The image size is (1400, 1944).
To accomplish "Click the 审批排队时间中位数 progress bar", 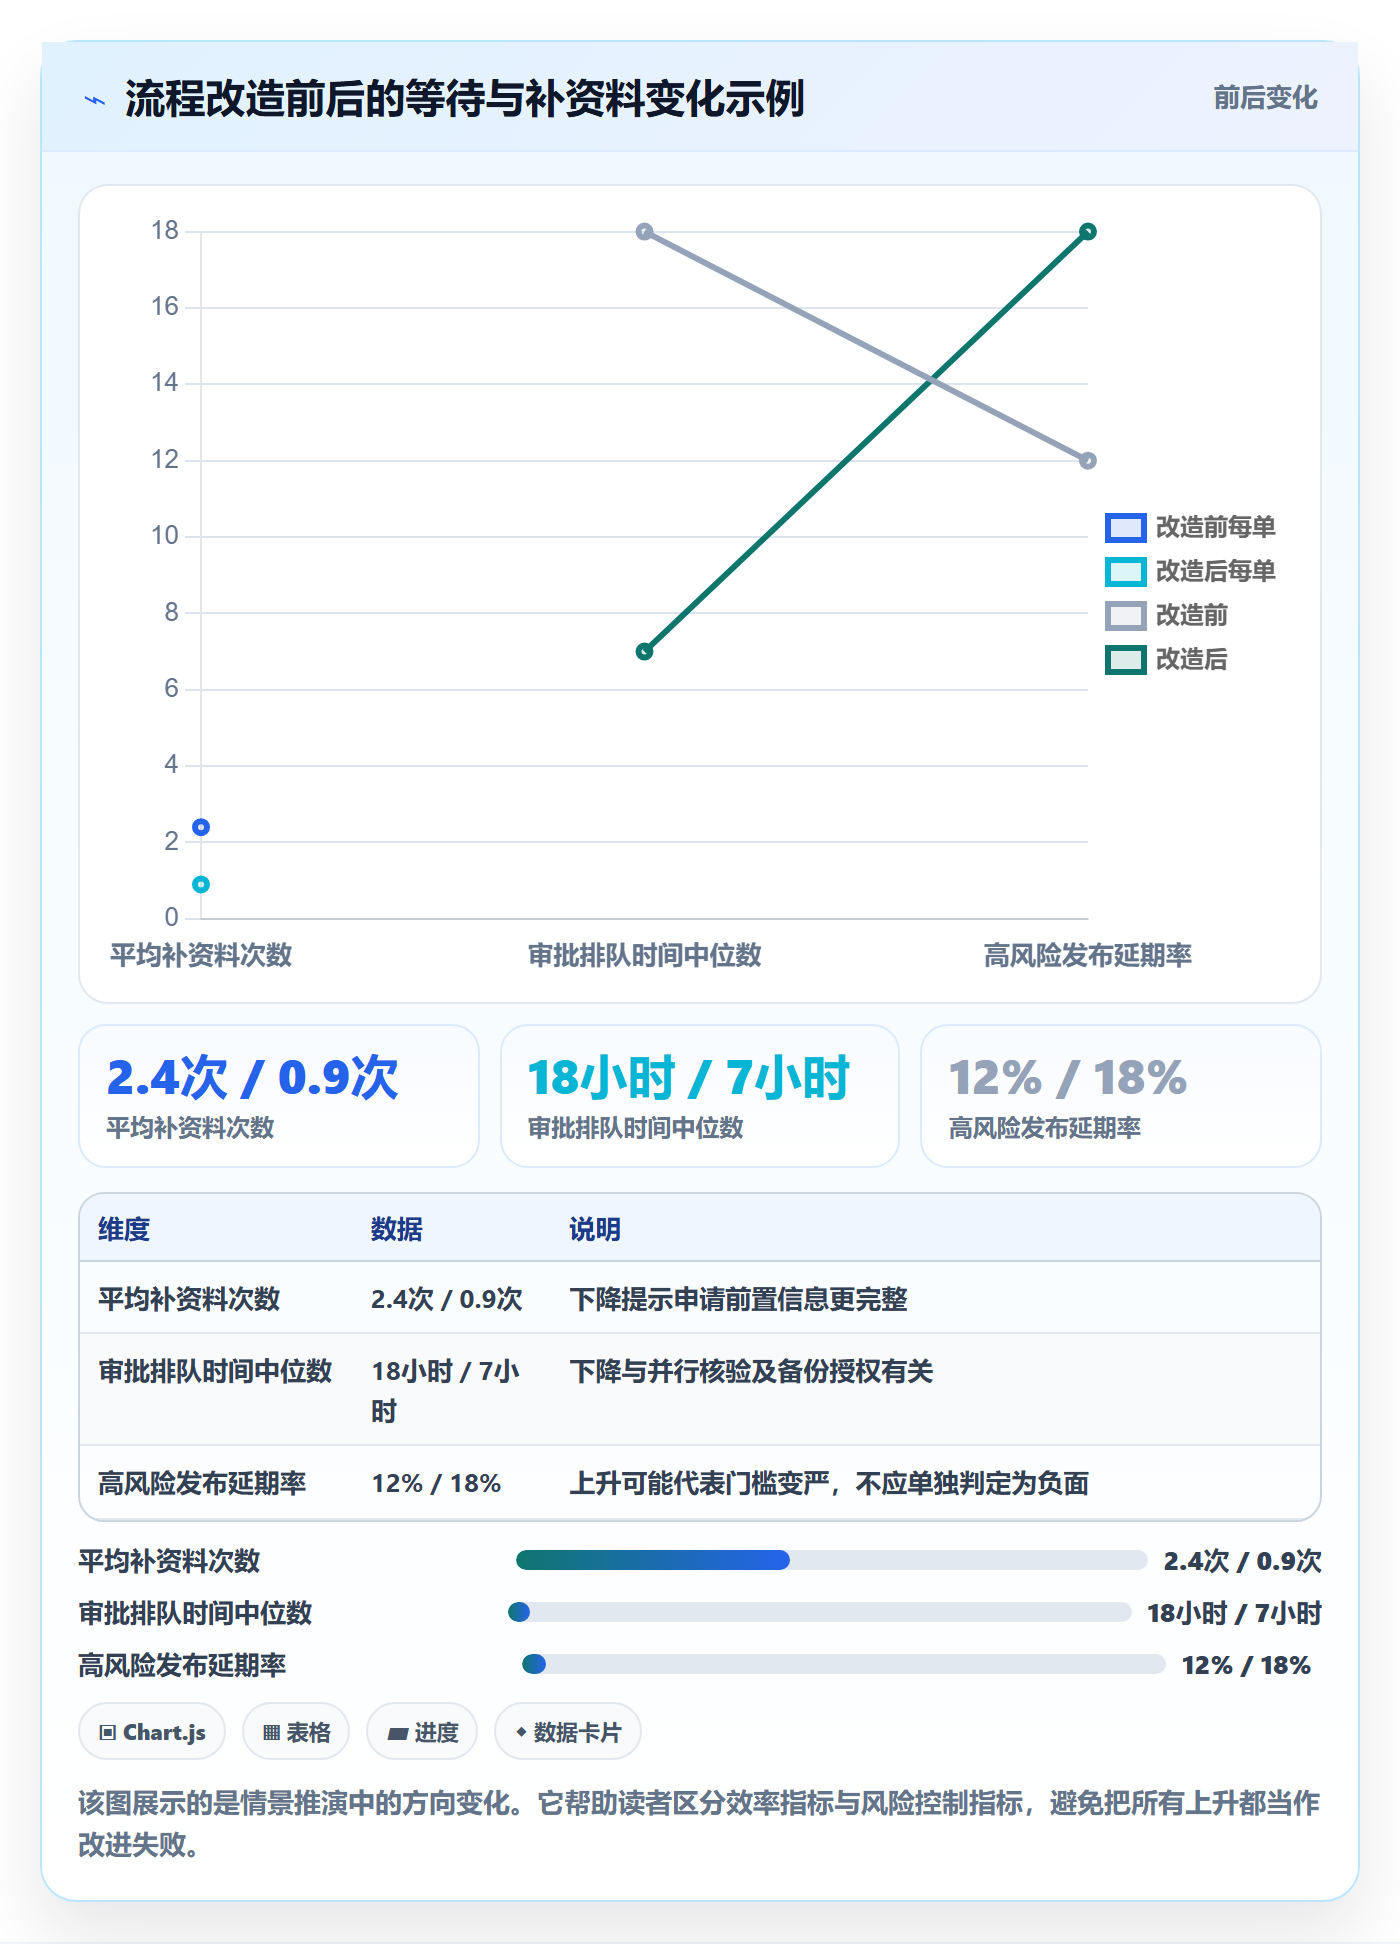I will pyautogui.click(x=819, y=1612).
